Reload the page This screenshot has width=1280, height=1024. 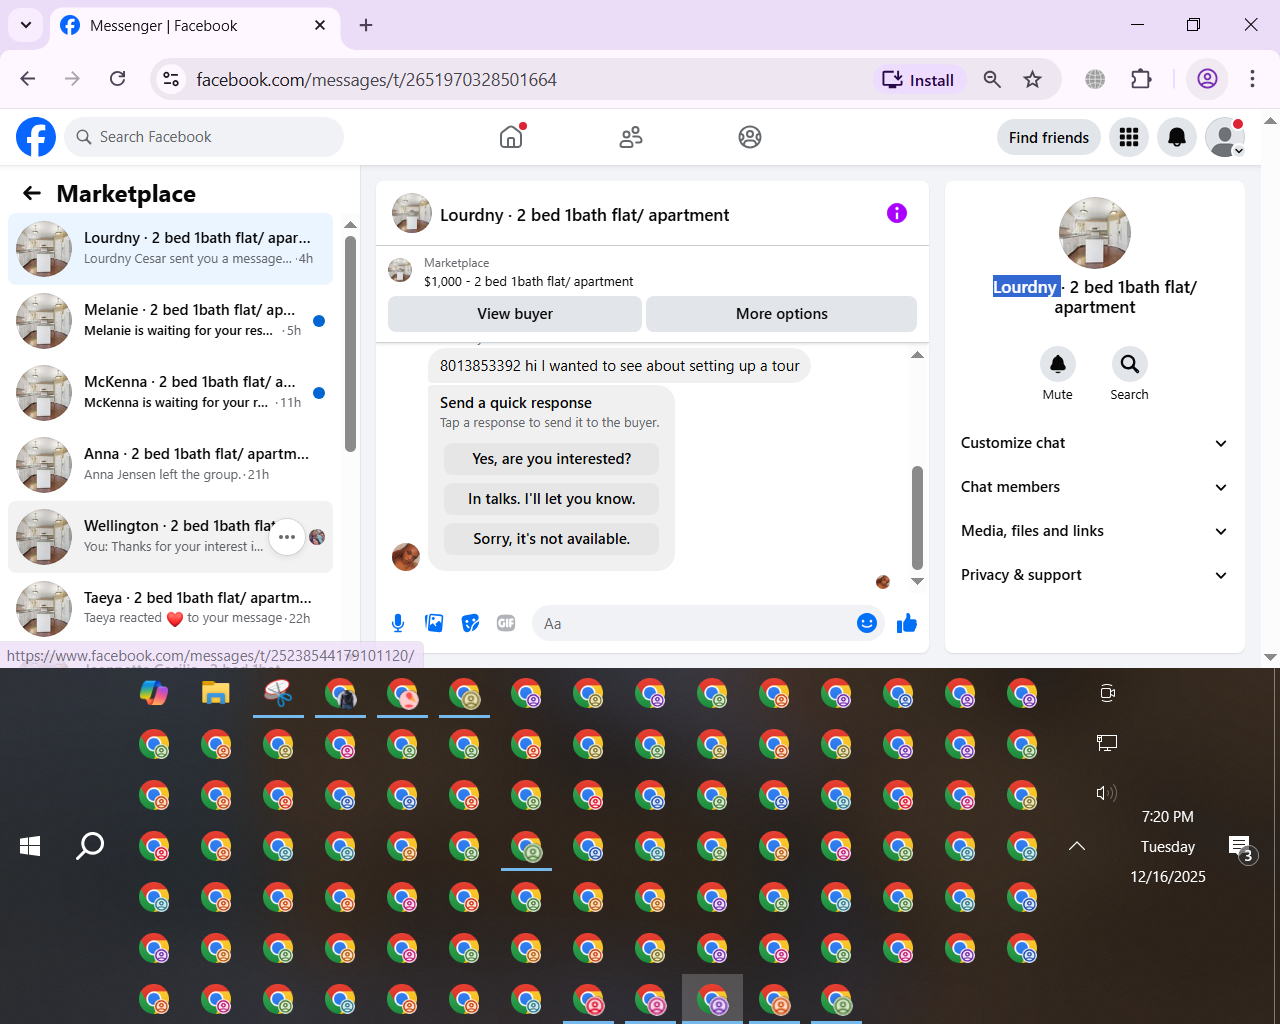117,79
